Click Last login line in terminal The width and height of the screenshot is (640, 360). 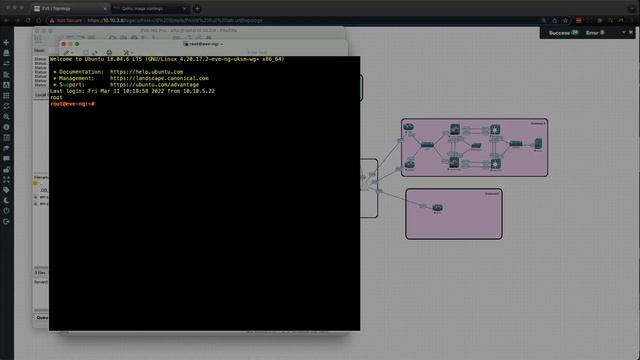pos(132,91)
